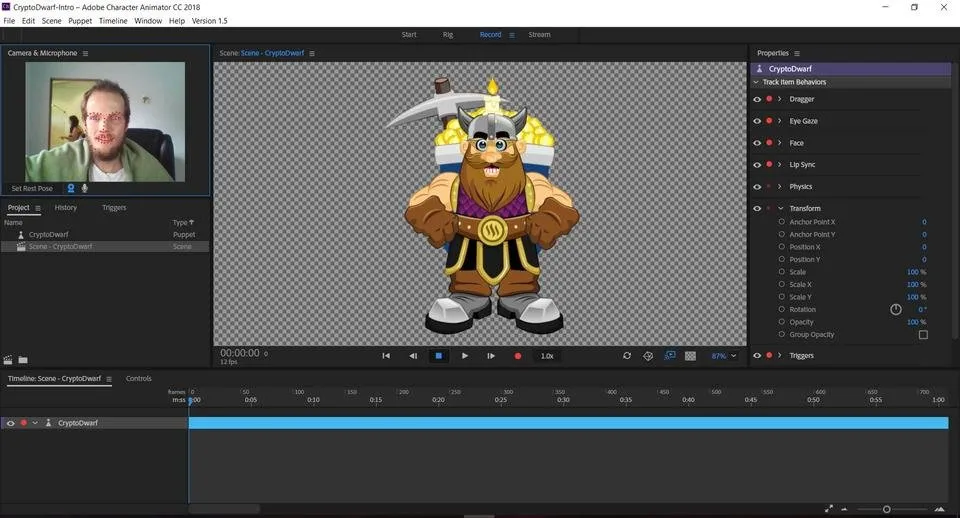Toggle CryptoDwarf timeline track arm dot
Viewport: 960px width, 518px height.
click(x=24, y=423)
